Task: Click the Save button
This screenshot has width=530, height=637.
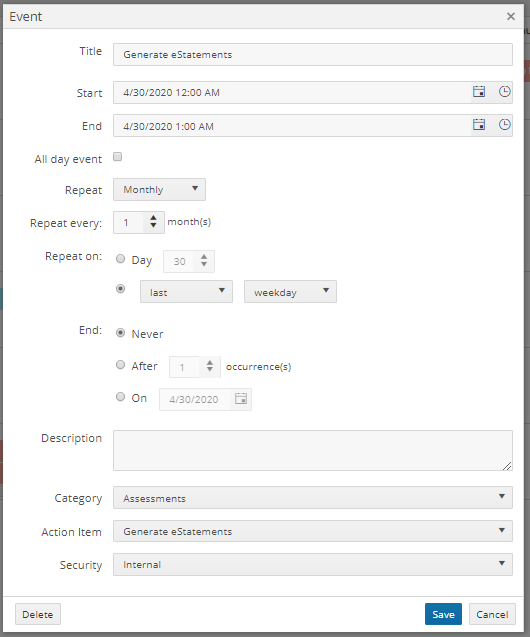Action: 443,614
